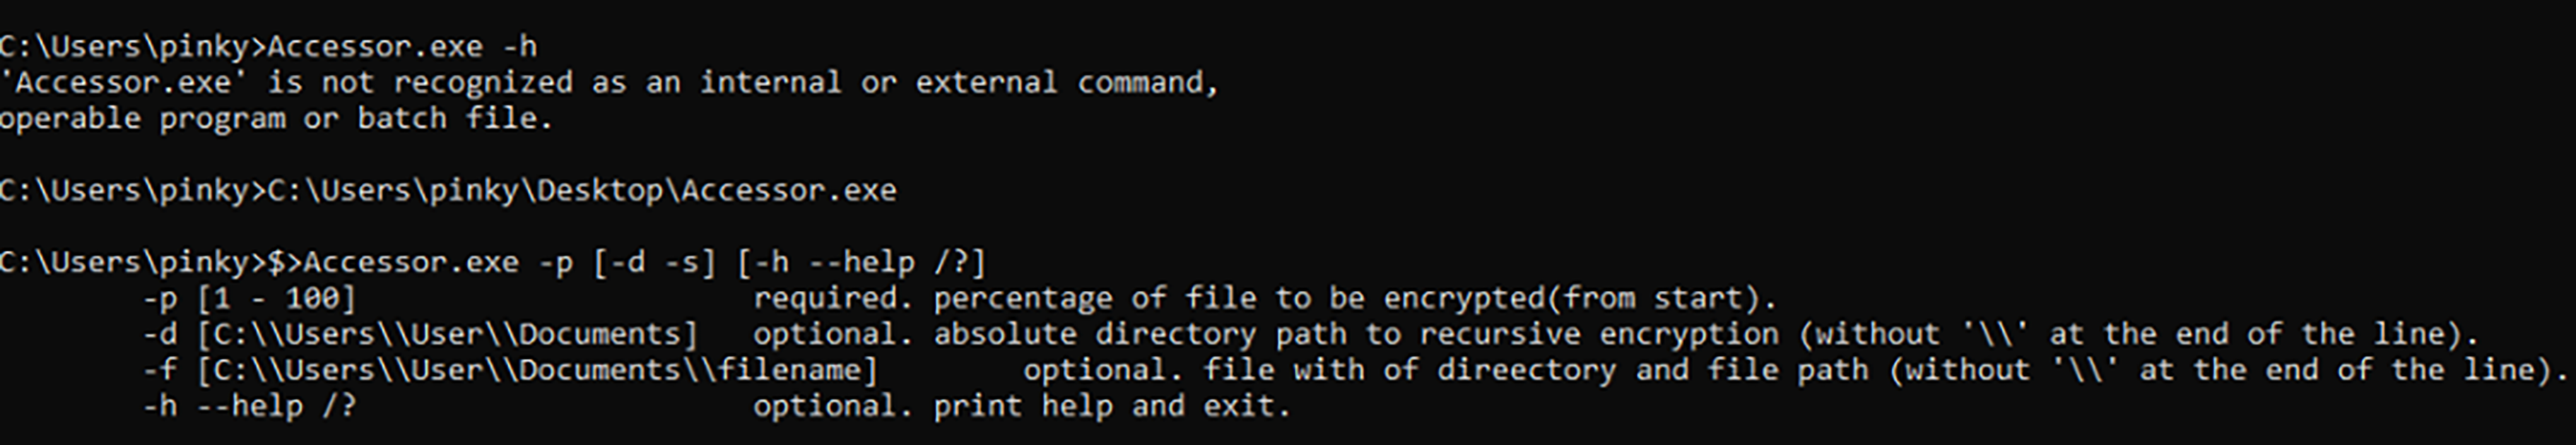The width and height of the screenshot is (2576, 445).
Task: Click the words 'external command,' in the error
Action: point(1067,83)
